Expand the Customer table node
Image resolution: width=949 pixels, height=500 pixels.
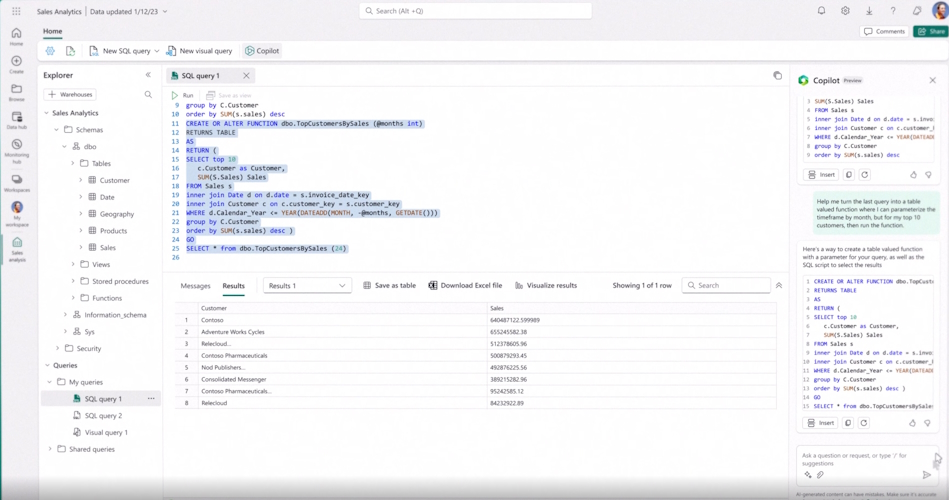click(x=81, y=181)
